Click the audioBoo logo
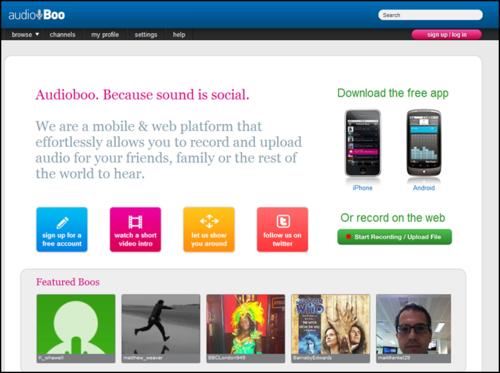 point(37,15)
